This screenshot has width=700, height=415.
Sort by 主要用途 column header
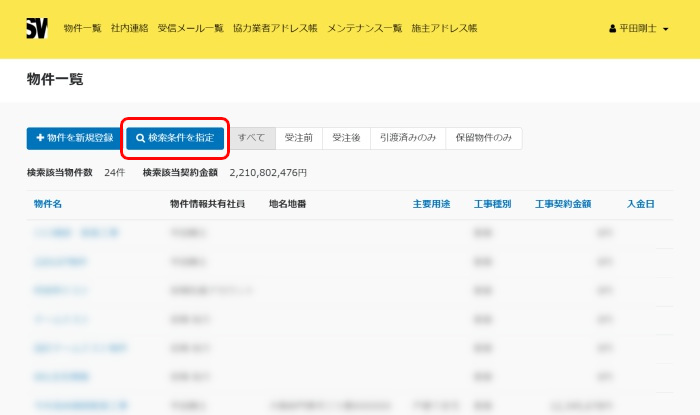pos(431,204)
